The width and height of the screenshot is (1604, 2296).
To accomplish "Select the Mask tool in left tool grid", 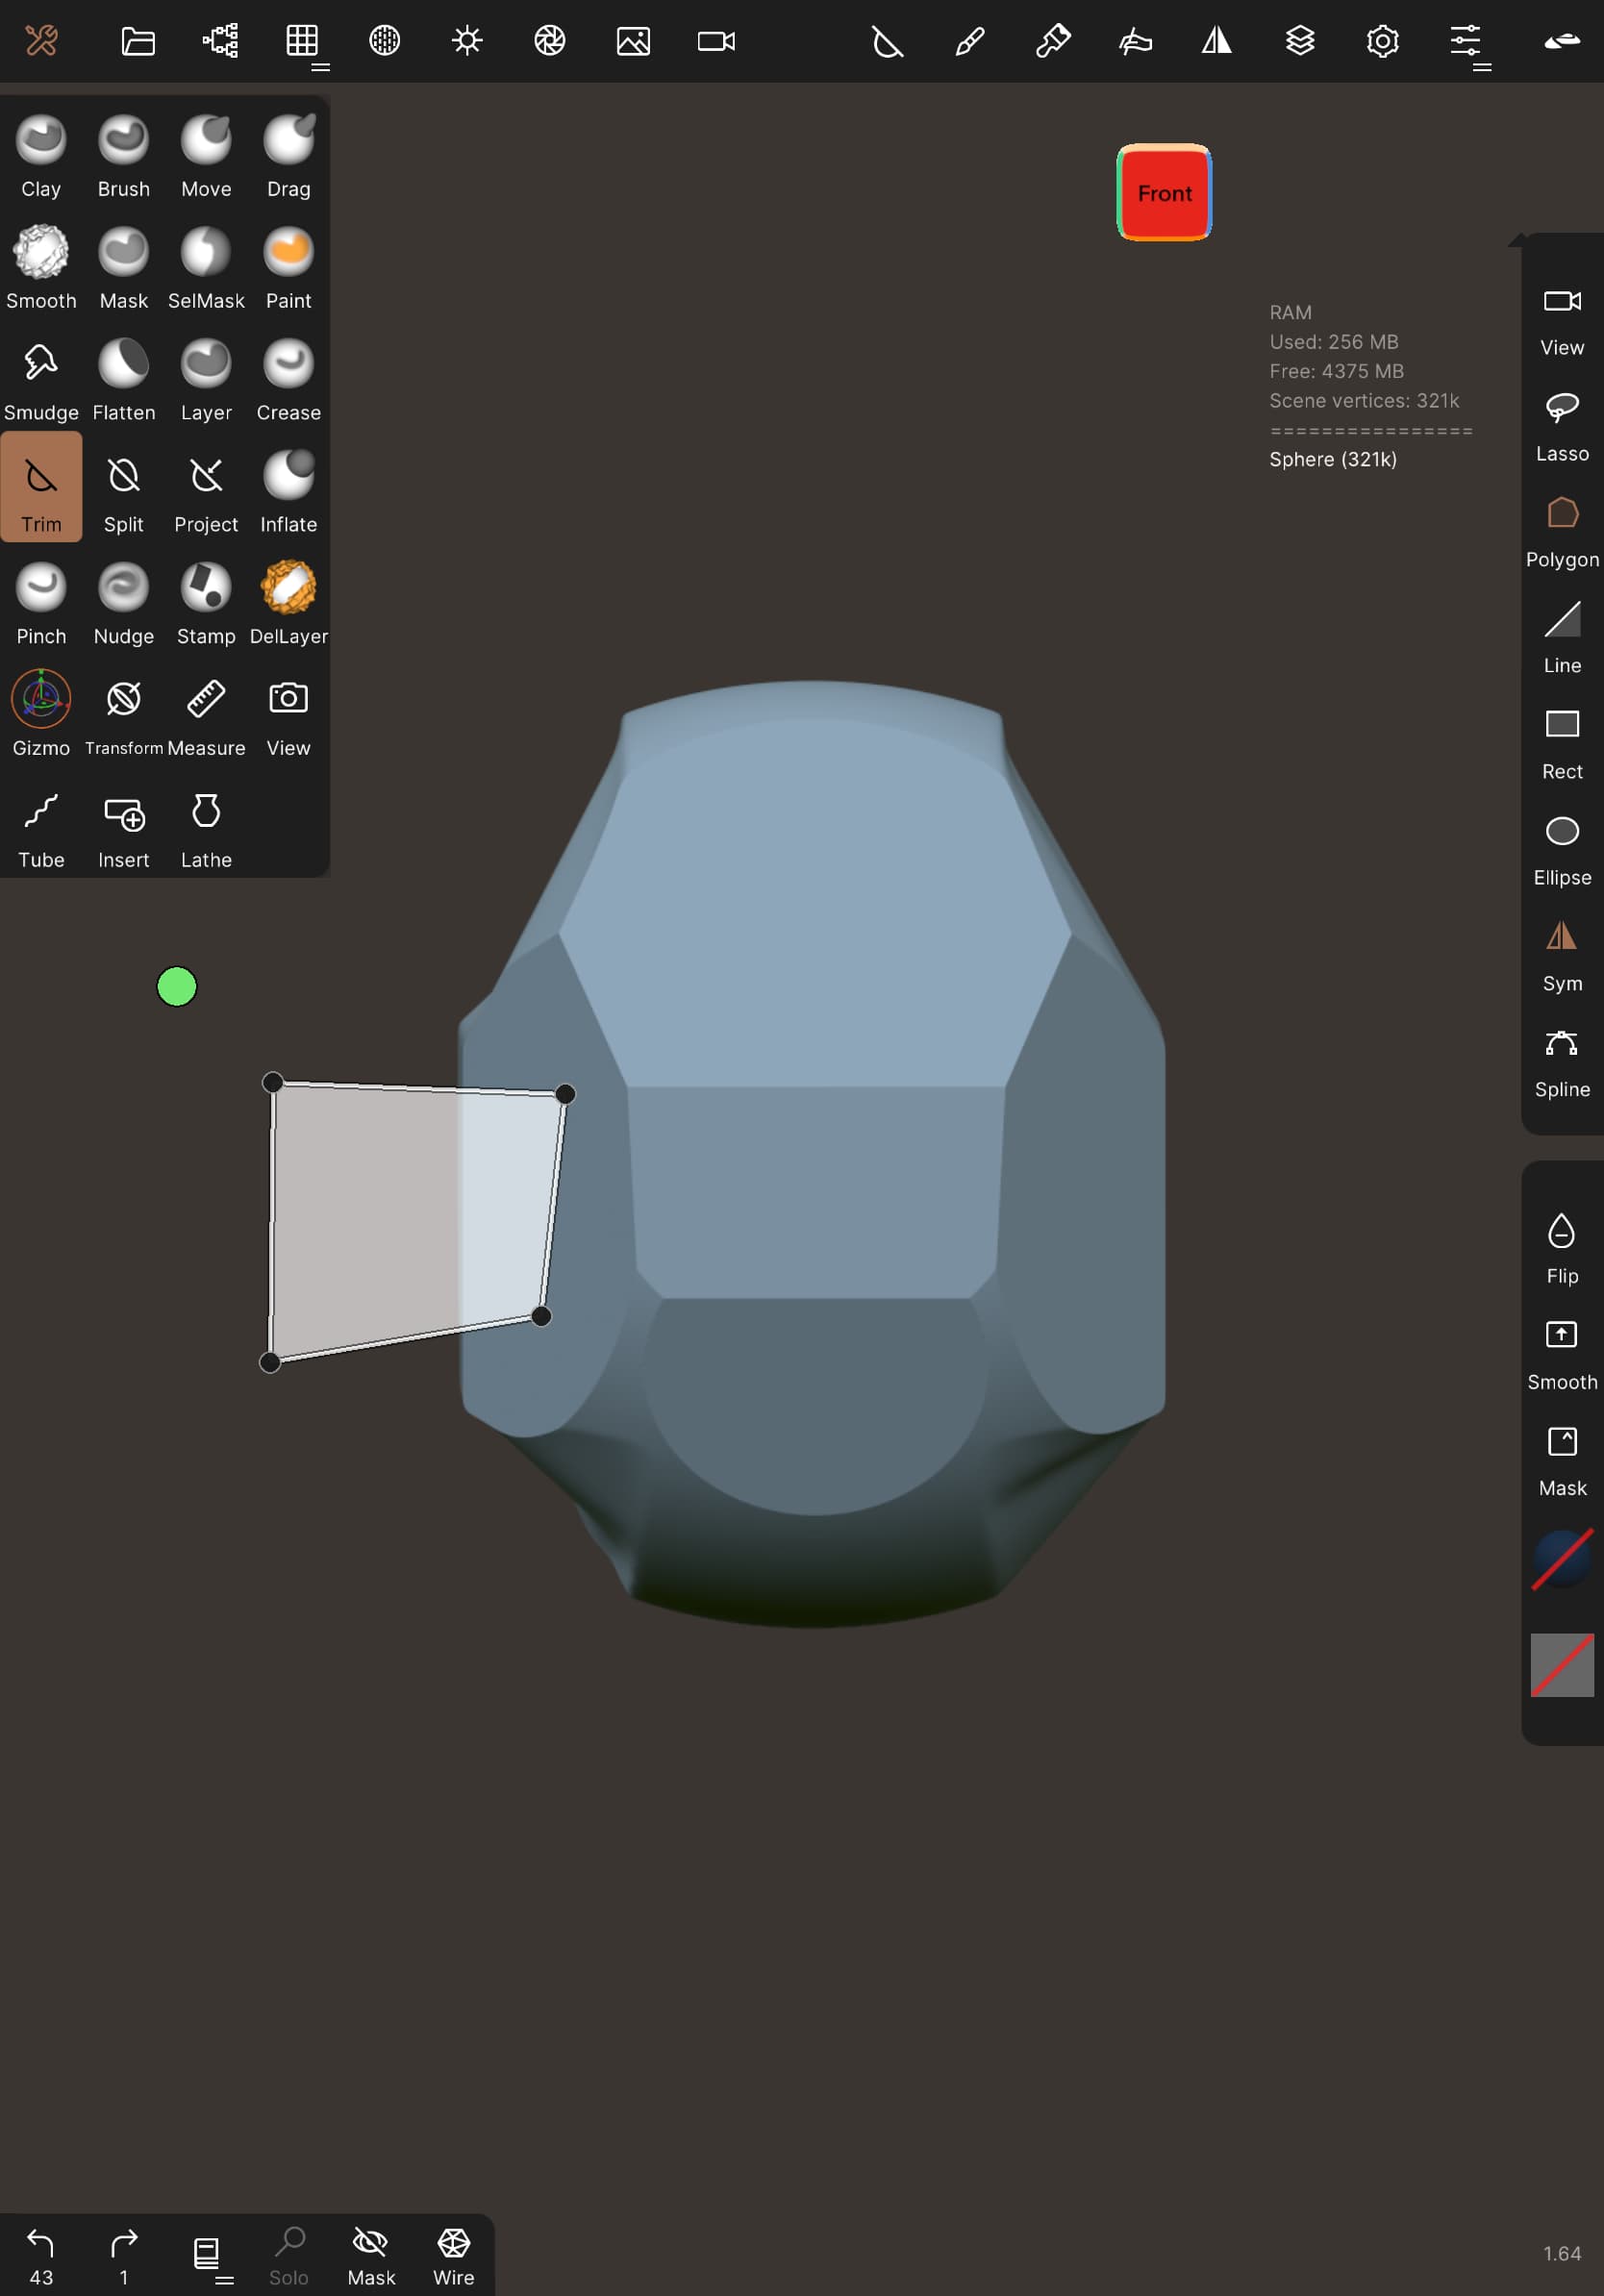I will pyautogui.click(x=123, y=268).
